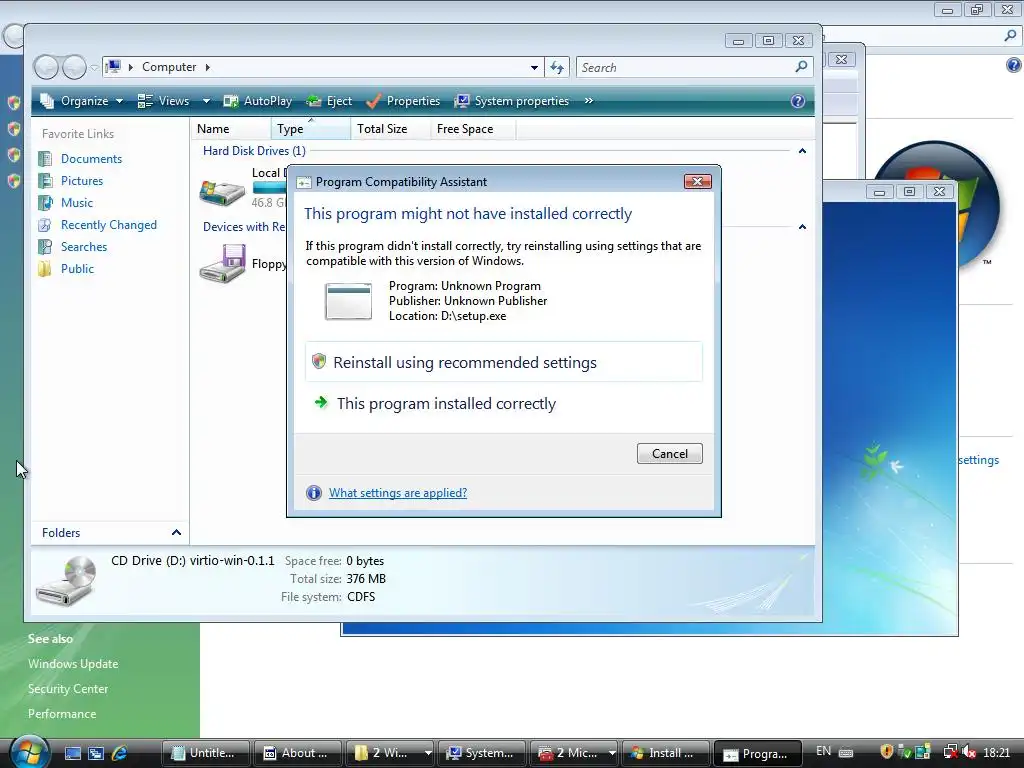The width and height of the screenshot is (1024, 768).
Task: Select the Local Disk drive icon
Action: (x=222, y=191)
